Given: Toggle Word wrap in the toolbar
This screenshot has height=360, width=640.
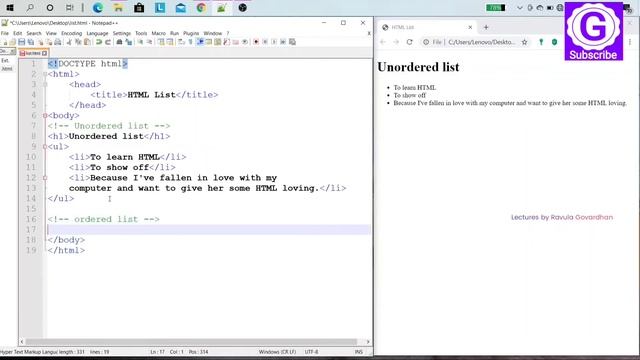Looking at the screenshot, I should point(181,42).
